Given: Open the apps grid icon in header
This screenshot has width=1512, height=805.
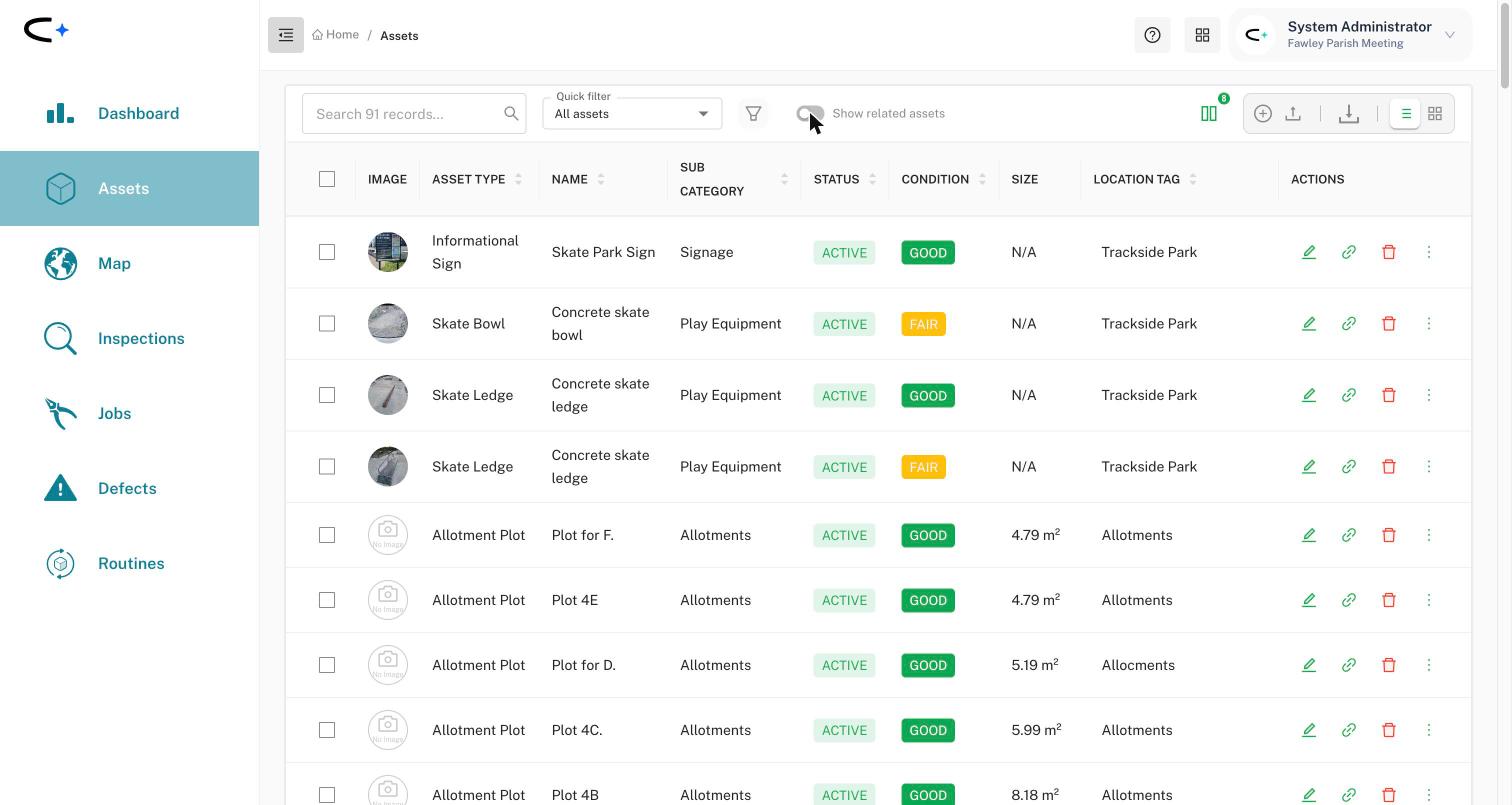Looking at the screenshot, I should point(1202,35).
